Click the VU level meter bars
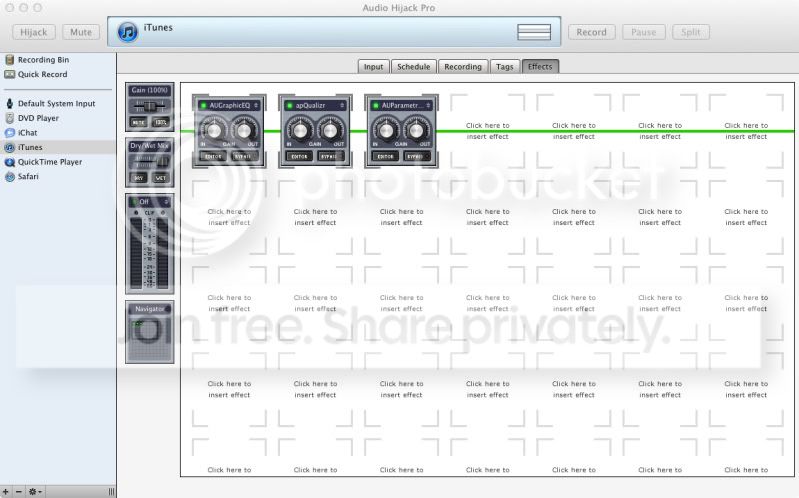This screenshot has width=799, height=498. [x=150, y=252]
